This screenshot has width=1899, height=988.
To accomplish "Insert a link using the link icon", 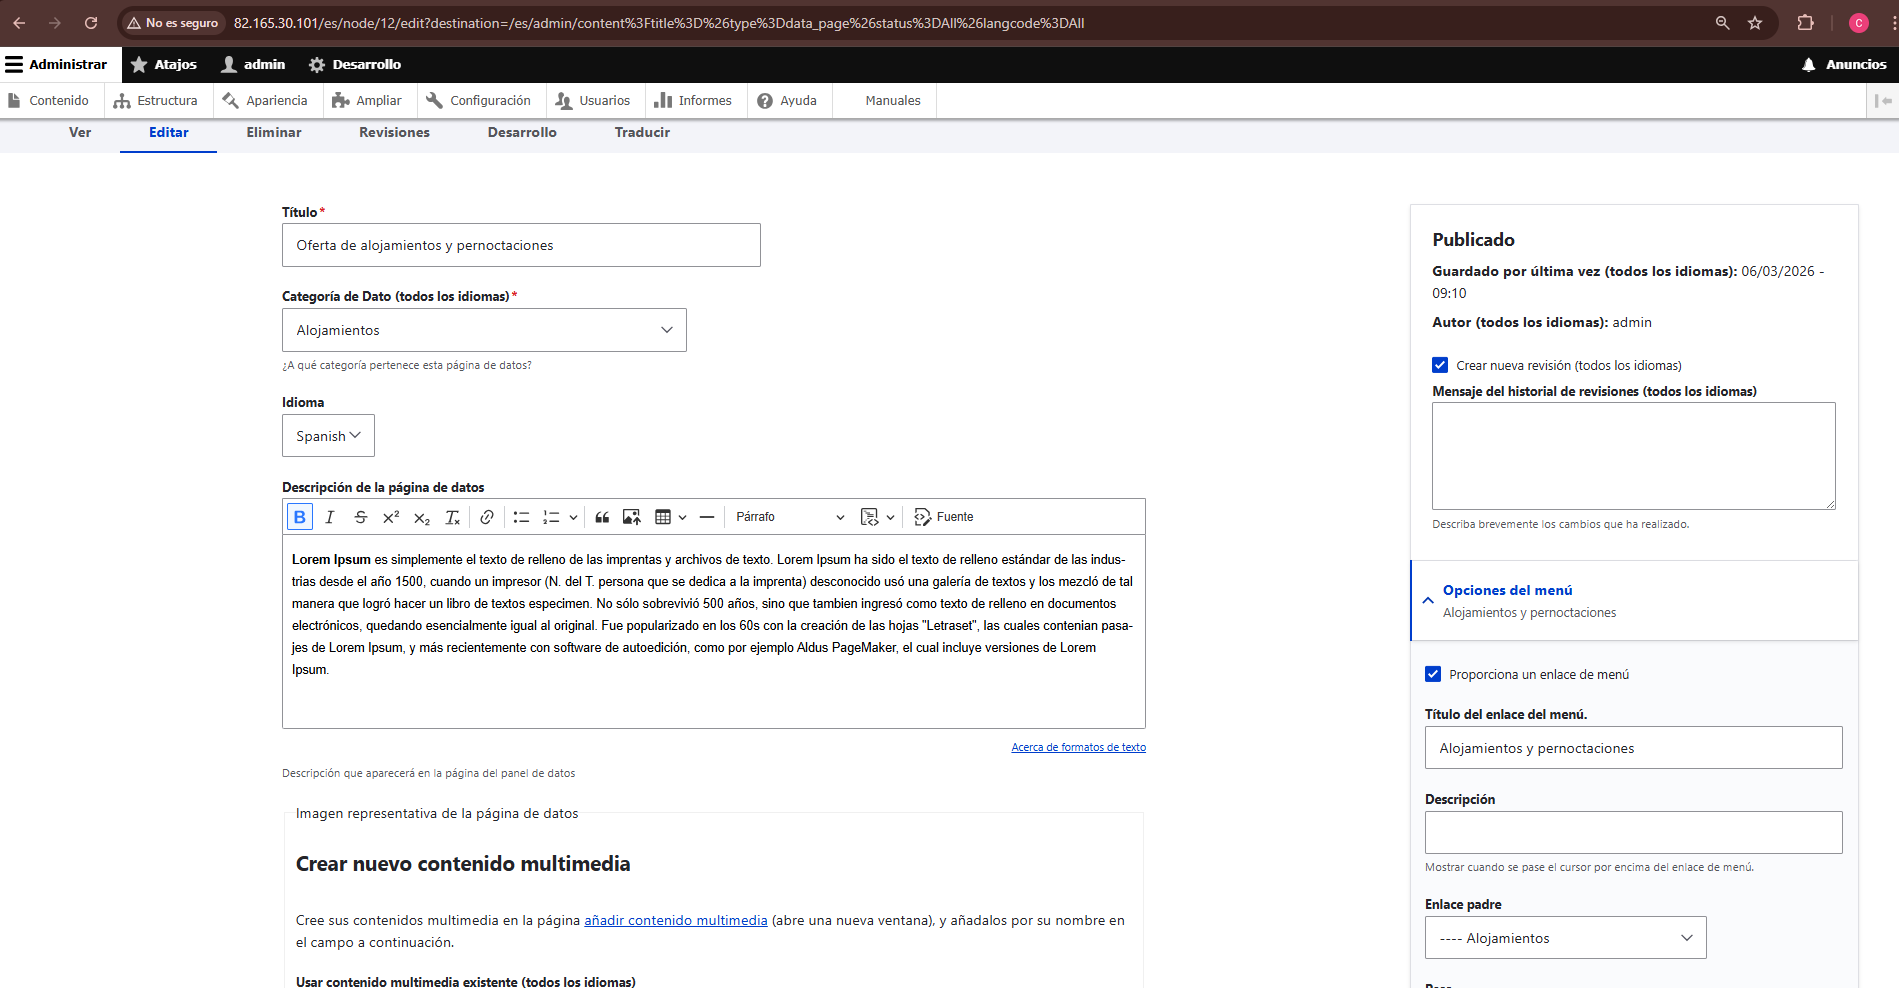I will (487, 517).
